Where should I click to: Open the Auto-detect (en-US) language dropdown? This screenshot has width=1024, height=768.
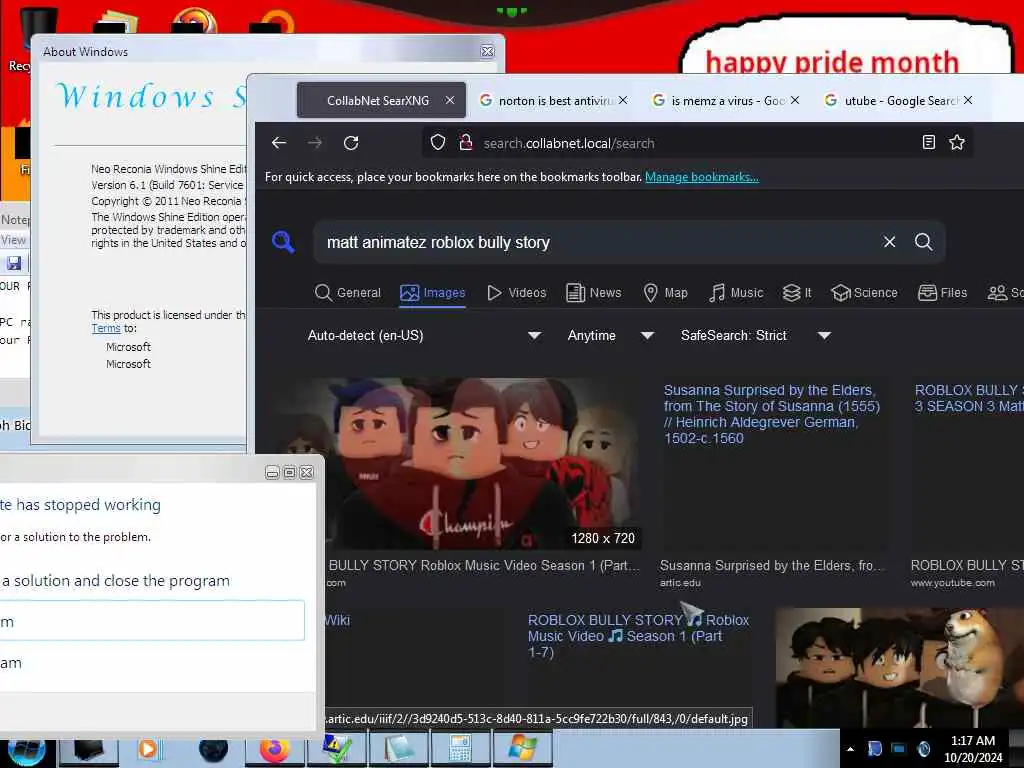(x=424, y=335)
